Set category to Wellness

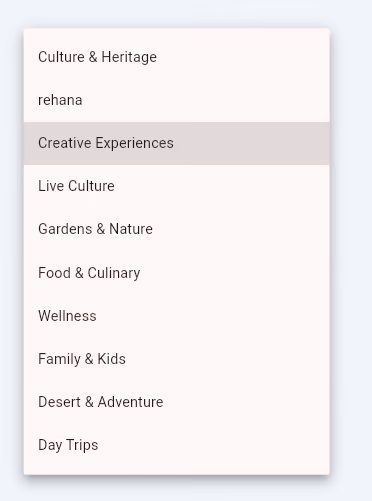[177, 316]
